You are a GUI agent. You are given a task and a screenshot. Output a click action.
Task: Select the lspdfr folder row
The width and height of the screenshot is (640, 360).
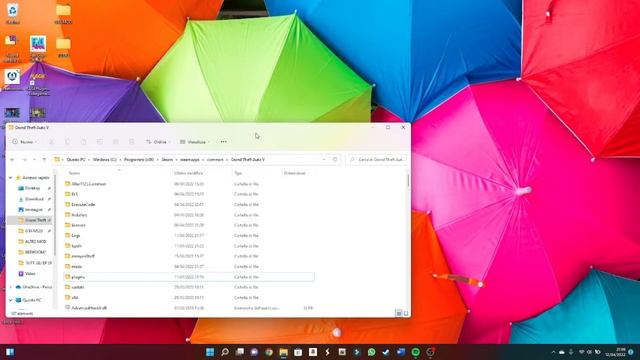click(x=189, y=246)
